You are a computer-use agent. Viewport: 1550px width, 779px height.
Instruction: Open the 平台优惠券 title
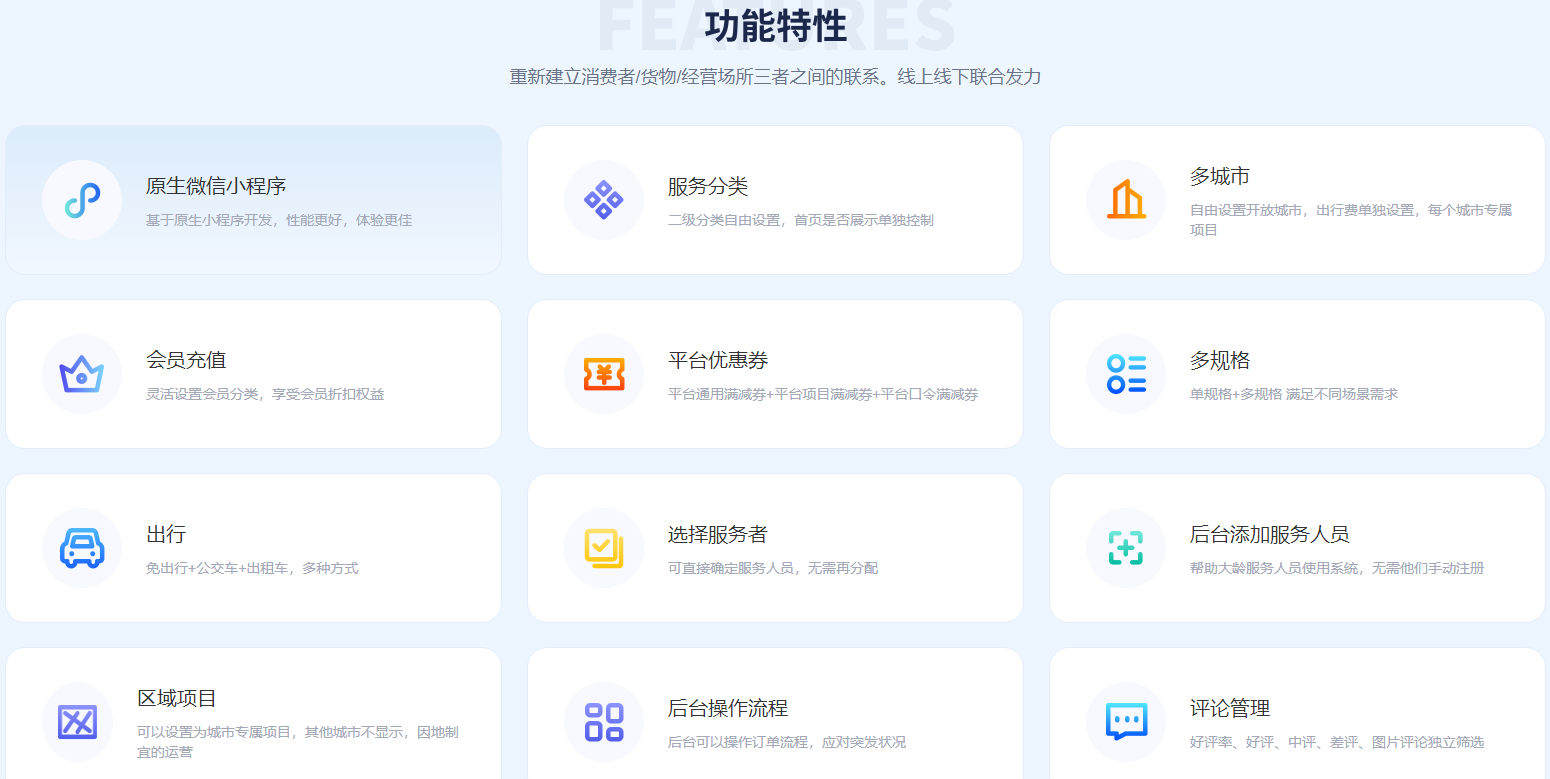[718, 360]
